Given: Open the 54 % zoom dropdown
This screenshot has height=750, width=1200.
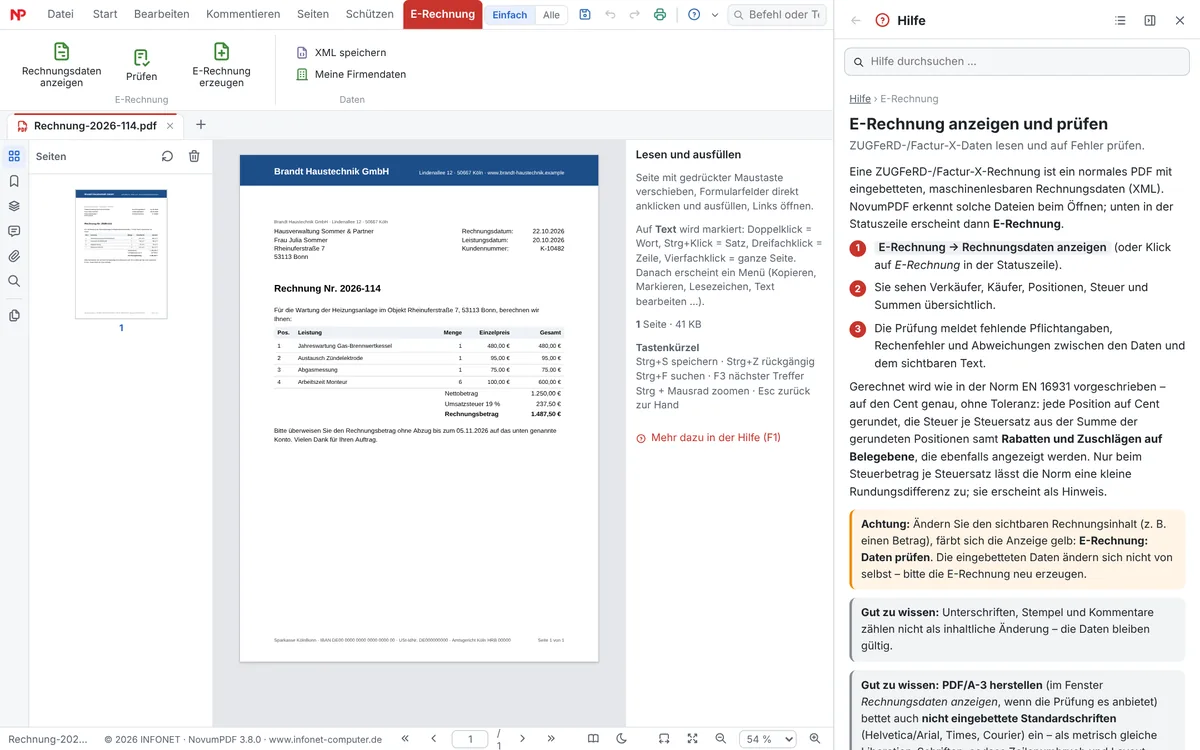Looking at the screenshot, I should pos(768,739).
